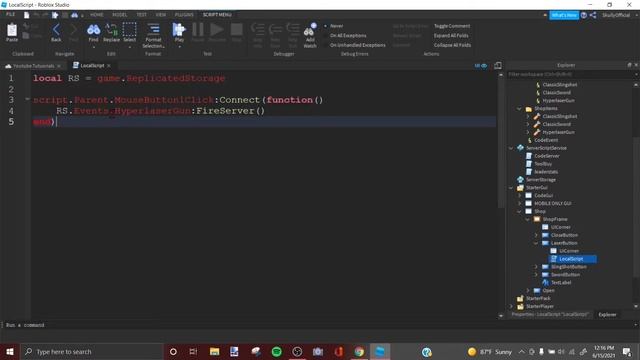Click the Spotify icon in taskbar
640x360 pixels.
276,352
